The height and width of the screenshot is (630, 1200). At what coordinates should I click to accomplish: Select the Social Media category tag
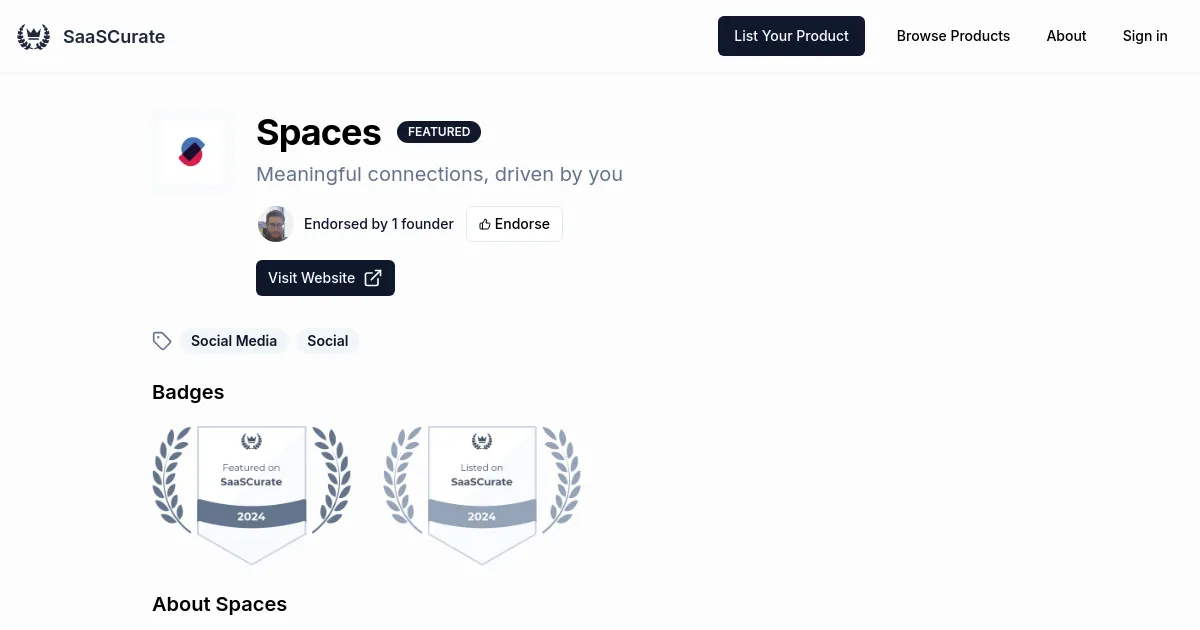click(x=234, y=341)
